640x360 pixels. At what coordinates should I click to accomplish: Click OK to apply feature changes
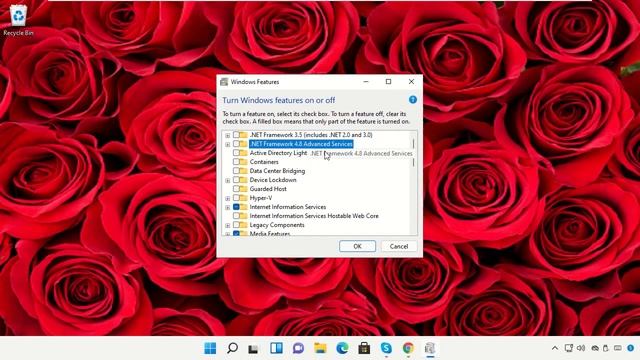(358, 246)
